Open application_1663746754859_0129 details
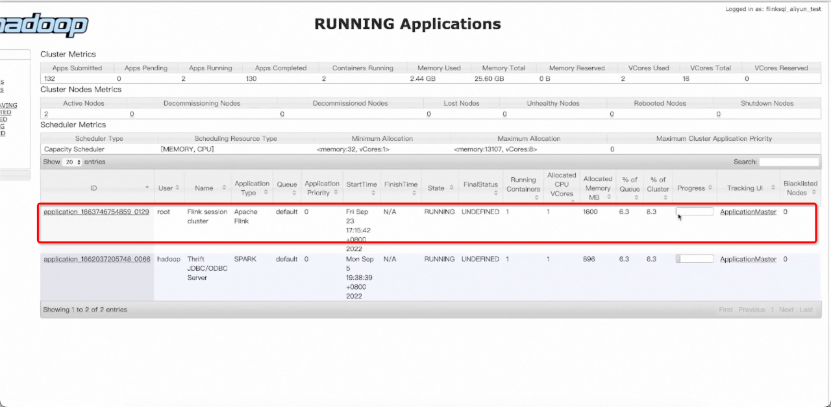The width and height of the screenshot is (832, 408). [x=96, y=212]
